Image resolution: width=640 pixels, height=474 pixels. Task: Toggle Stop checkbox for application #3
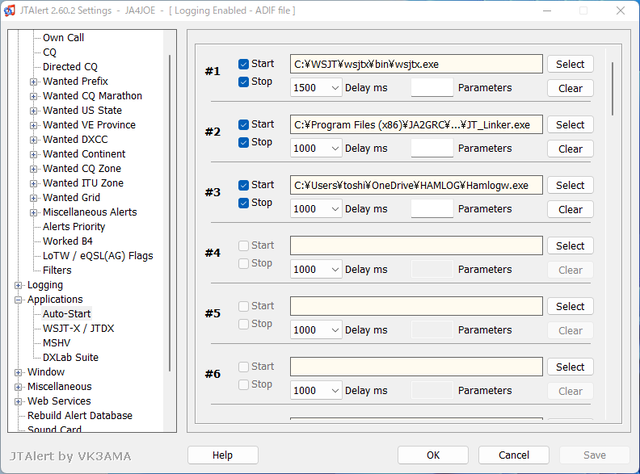(x=244, y=203)
